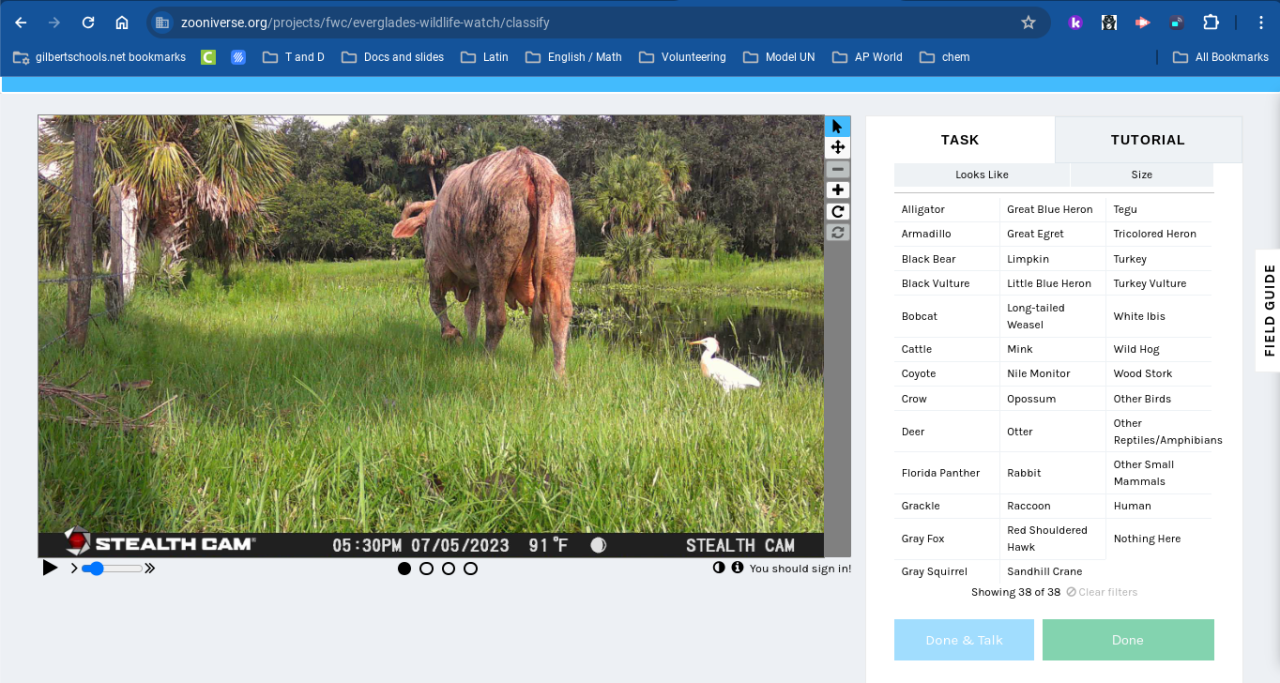The height and width of the screenshot is (683, 1280).
Task: Choose Tricolored Heron option
Action: [1159, 233]
